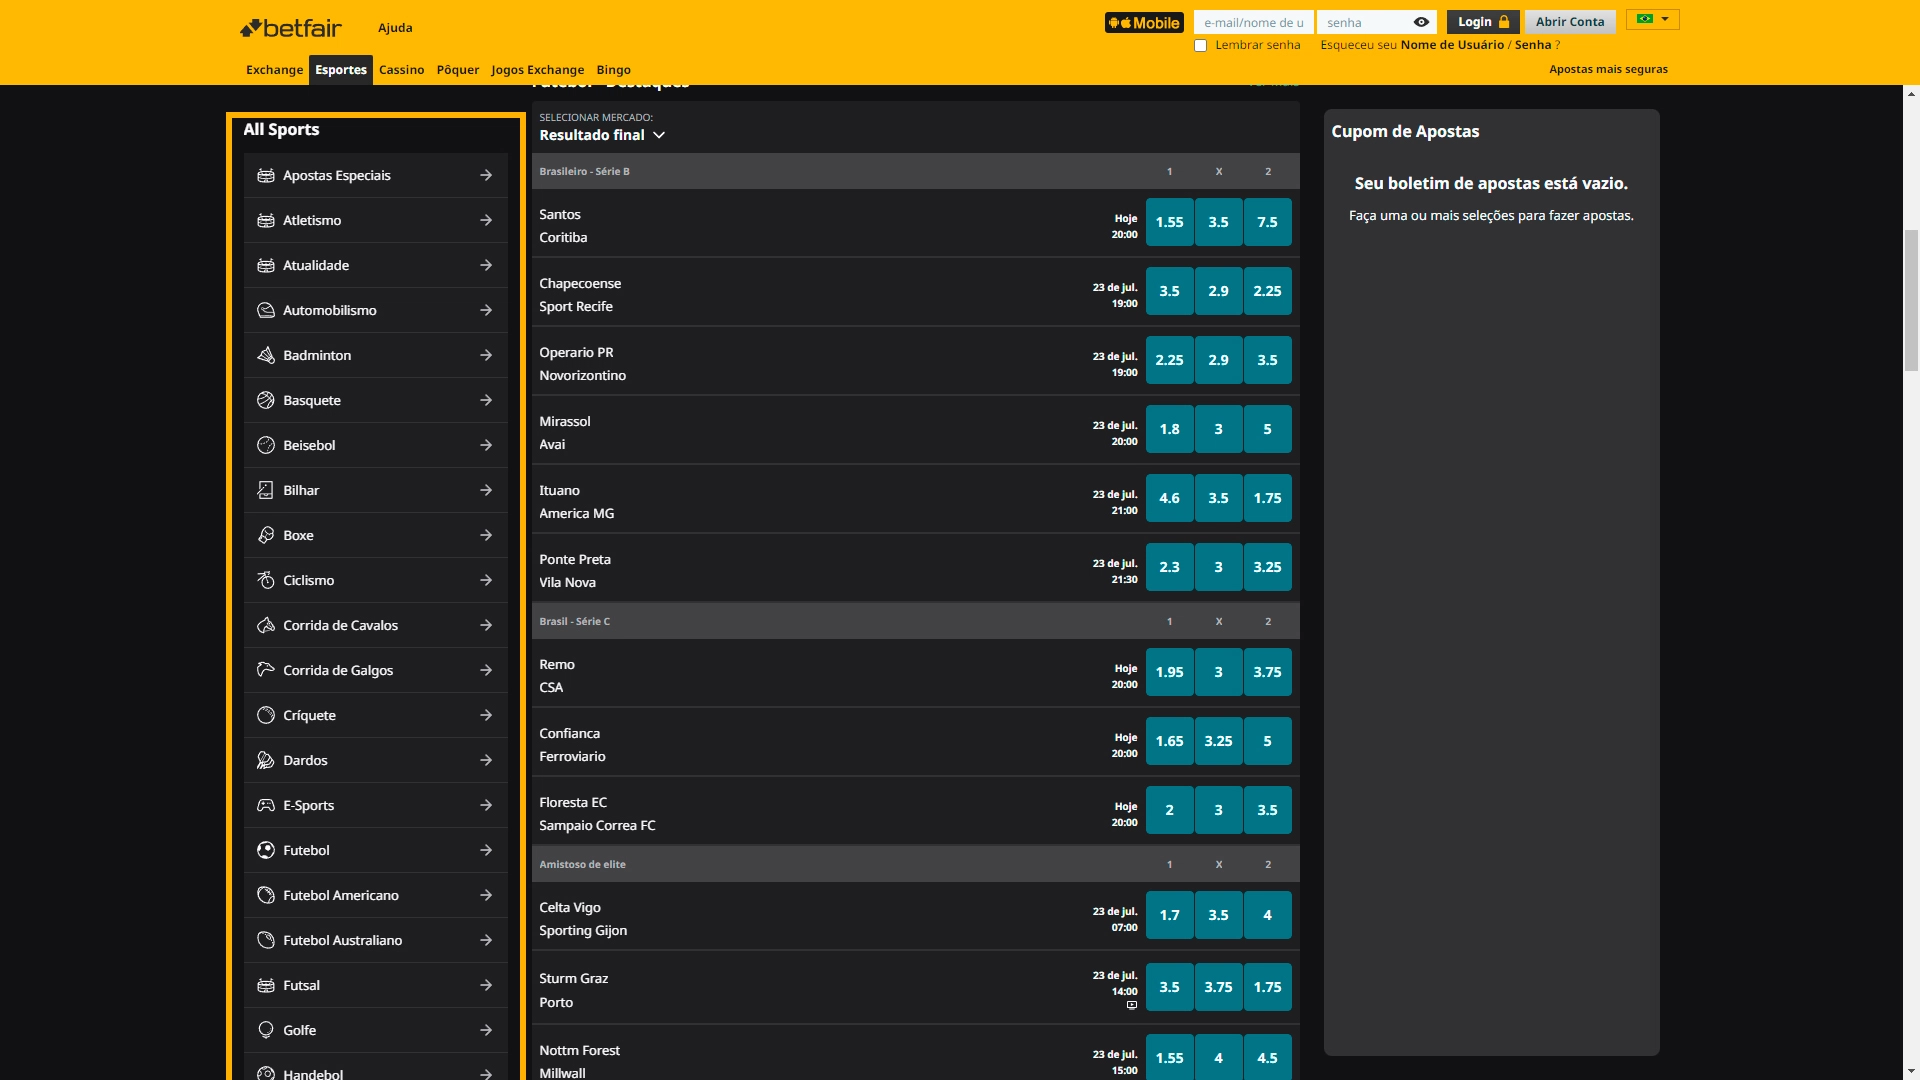Select the Boxe glove icon
Viewport: 1920px width, 1080px height.
click(x=266, y=535)
